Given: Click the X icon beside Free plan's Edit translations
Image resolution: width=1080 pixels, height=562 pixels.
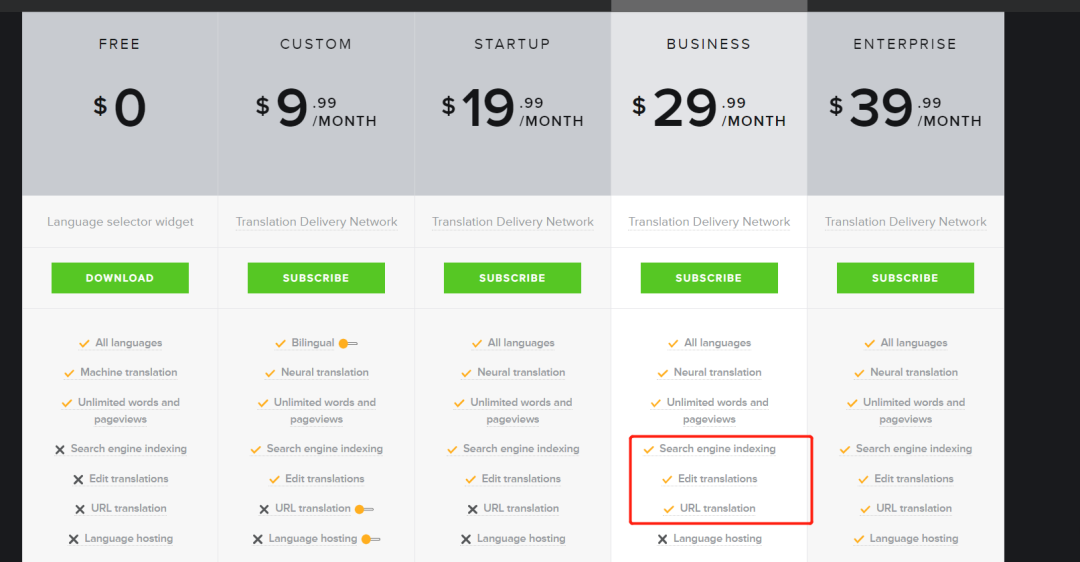Looking at the screenshot, I should pyautogui.click(x=78, y=480).
